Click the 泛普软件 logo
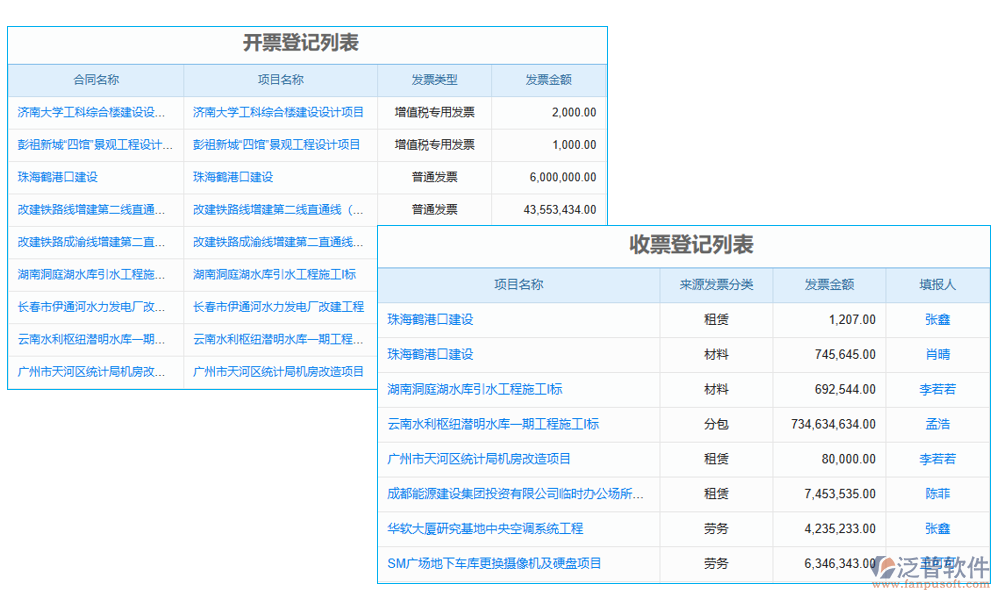Screen dimensions: 1000x600 (x=937, y=564)
